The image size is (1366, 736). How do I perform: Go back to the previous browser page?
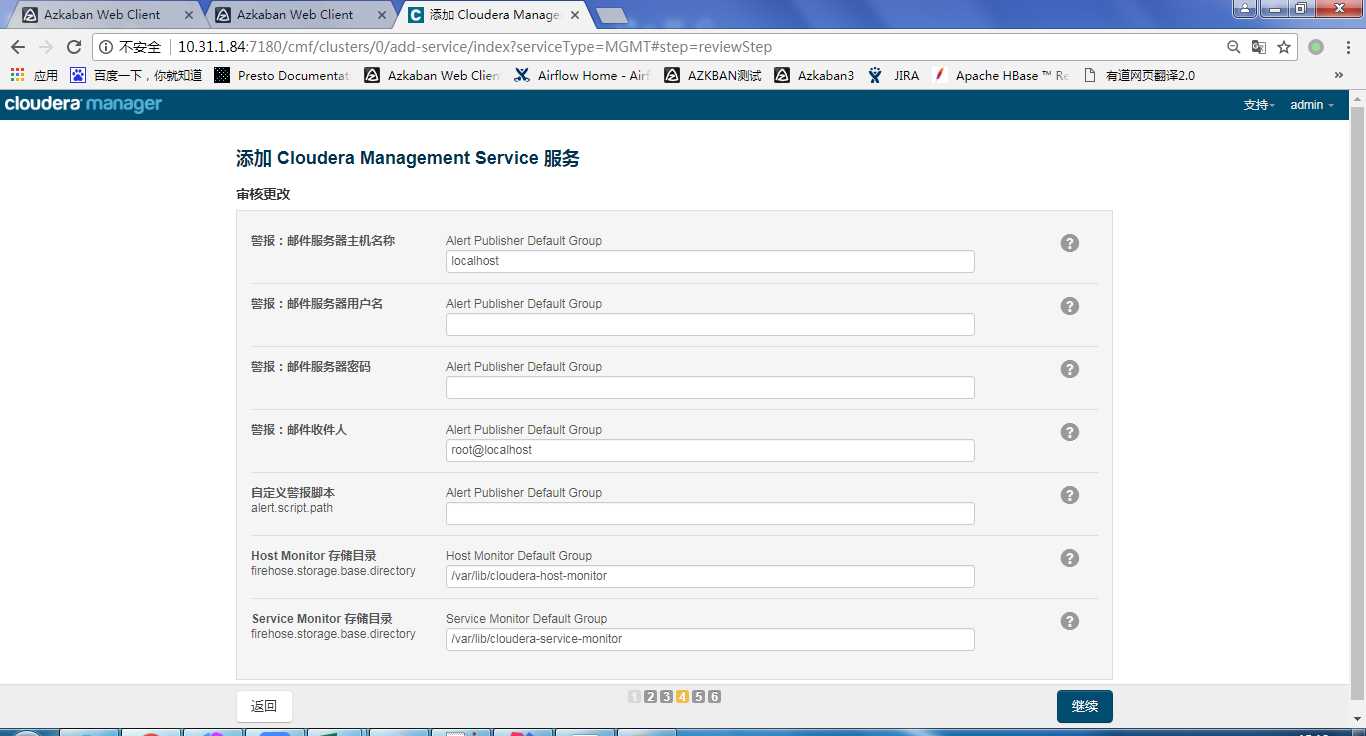(x=18, y=47)
